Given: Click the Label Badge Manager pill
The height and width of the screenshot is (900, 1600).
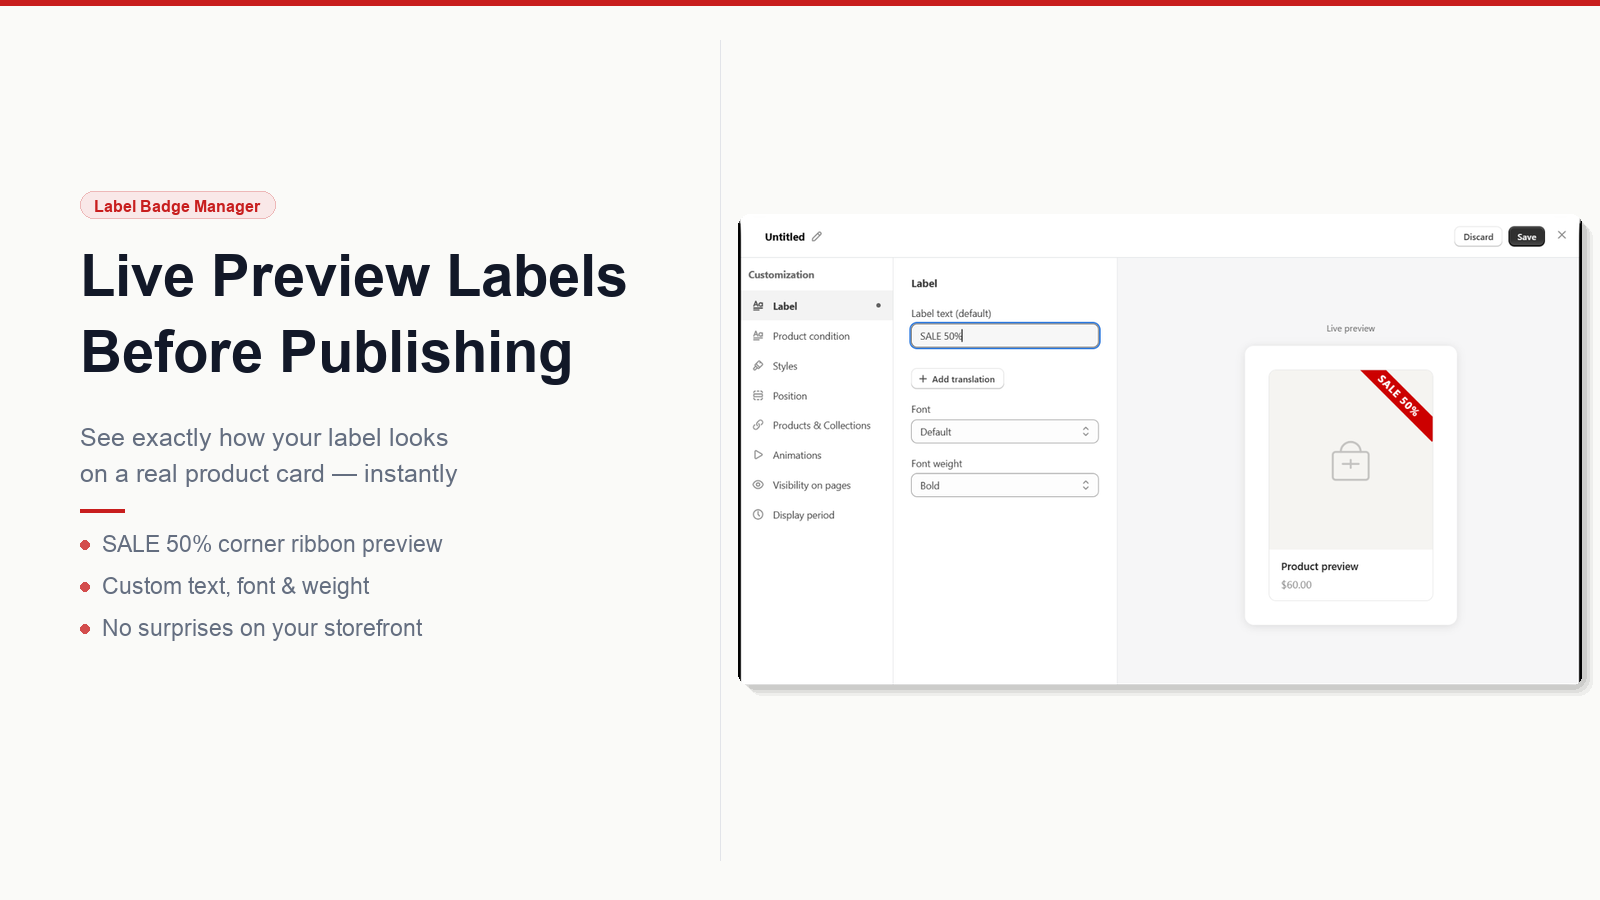Looking at the screenshot, I should [x=178, y=205].
